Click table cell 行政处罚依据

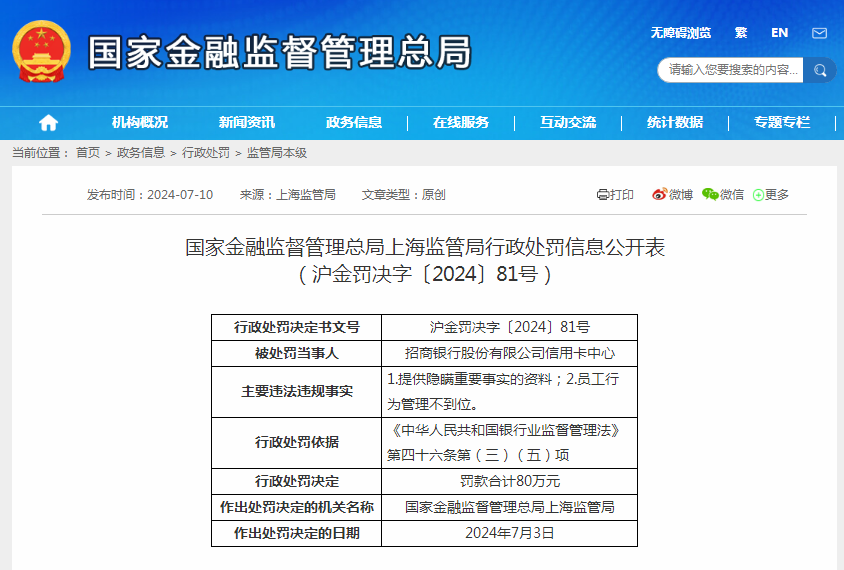(297, 442)
